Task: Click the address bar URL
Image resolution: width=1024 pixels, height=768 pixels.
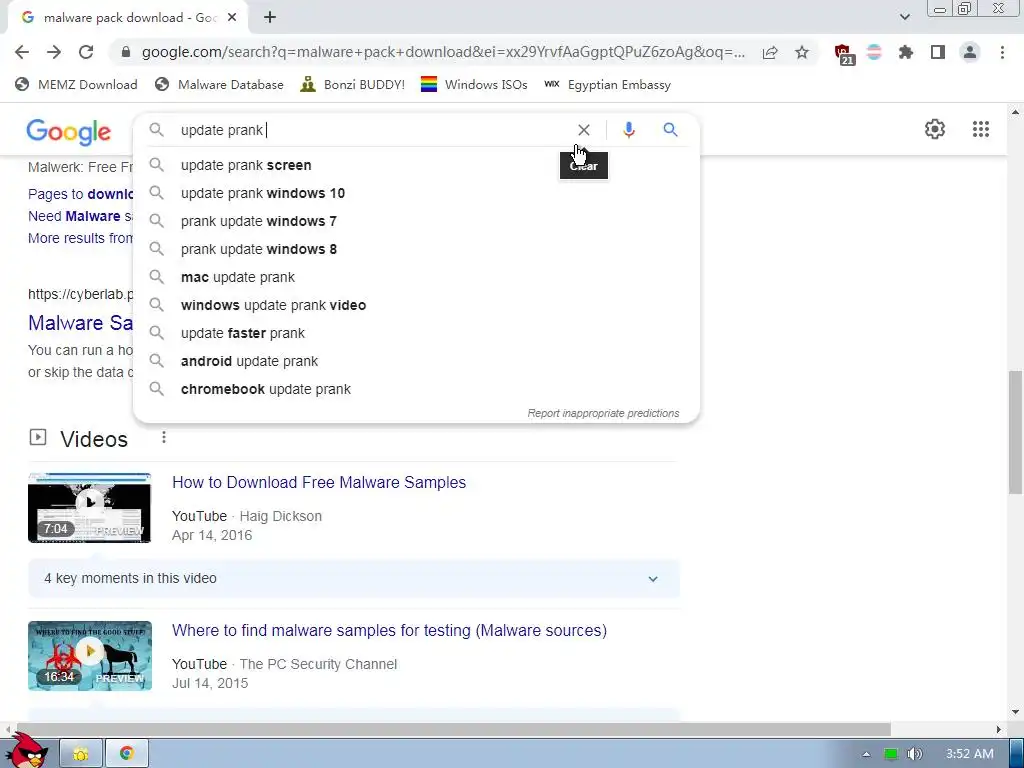Action: click(x=443, y=52)
